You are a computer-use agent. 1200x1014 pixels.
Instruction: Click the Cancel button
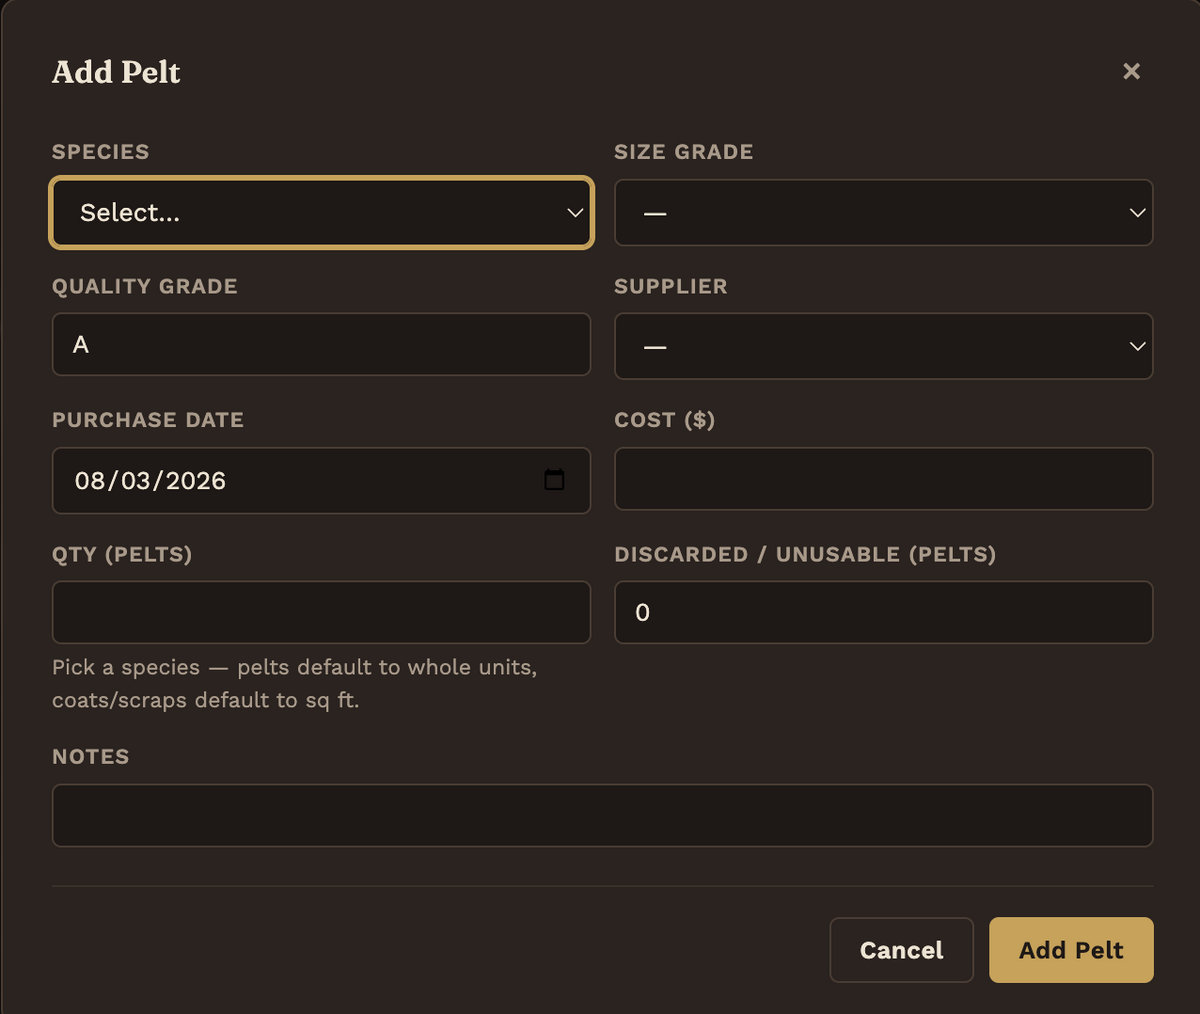click(901, 950)
